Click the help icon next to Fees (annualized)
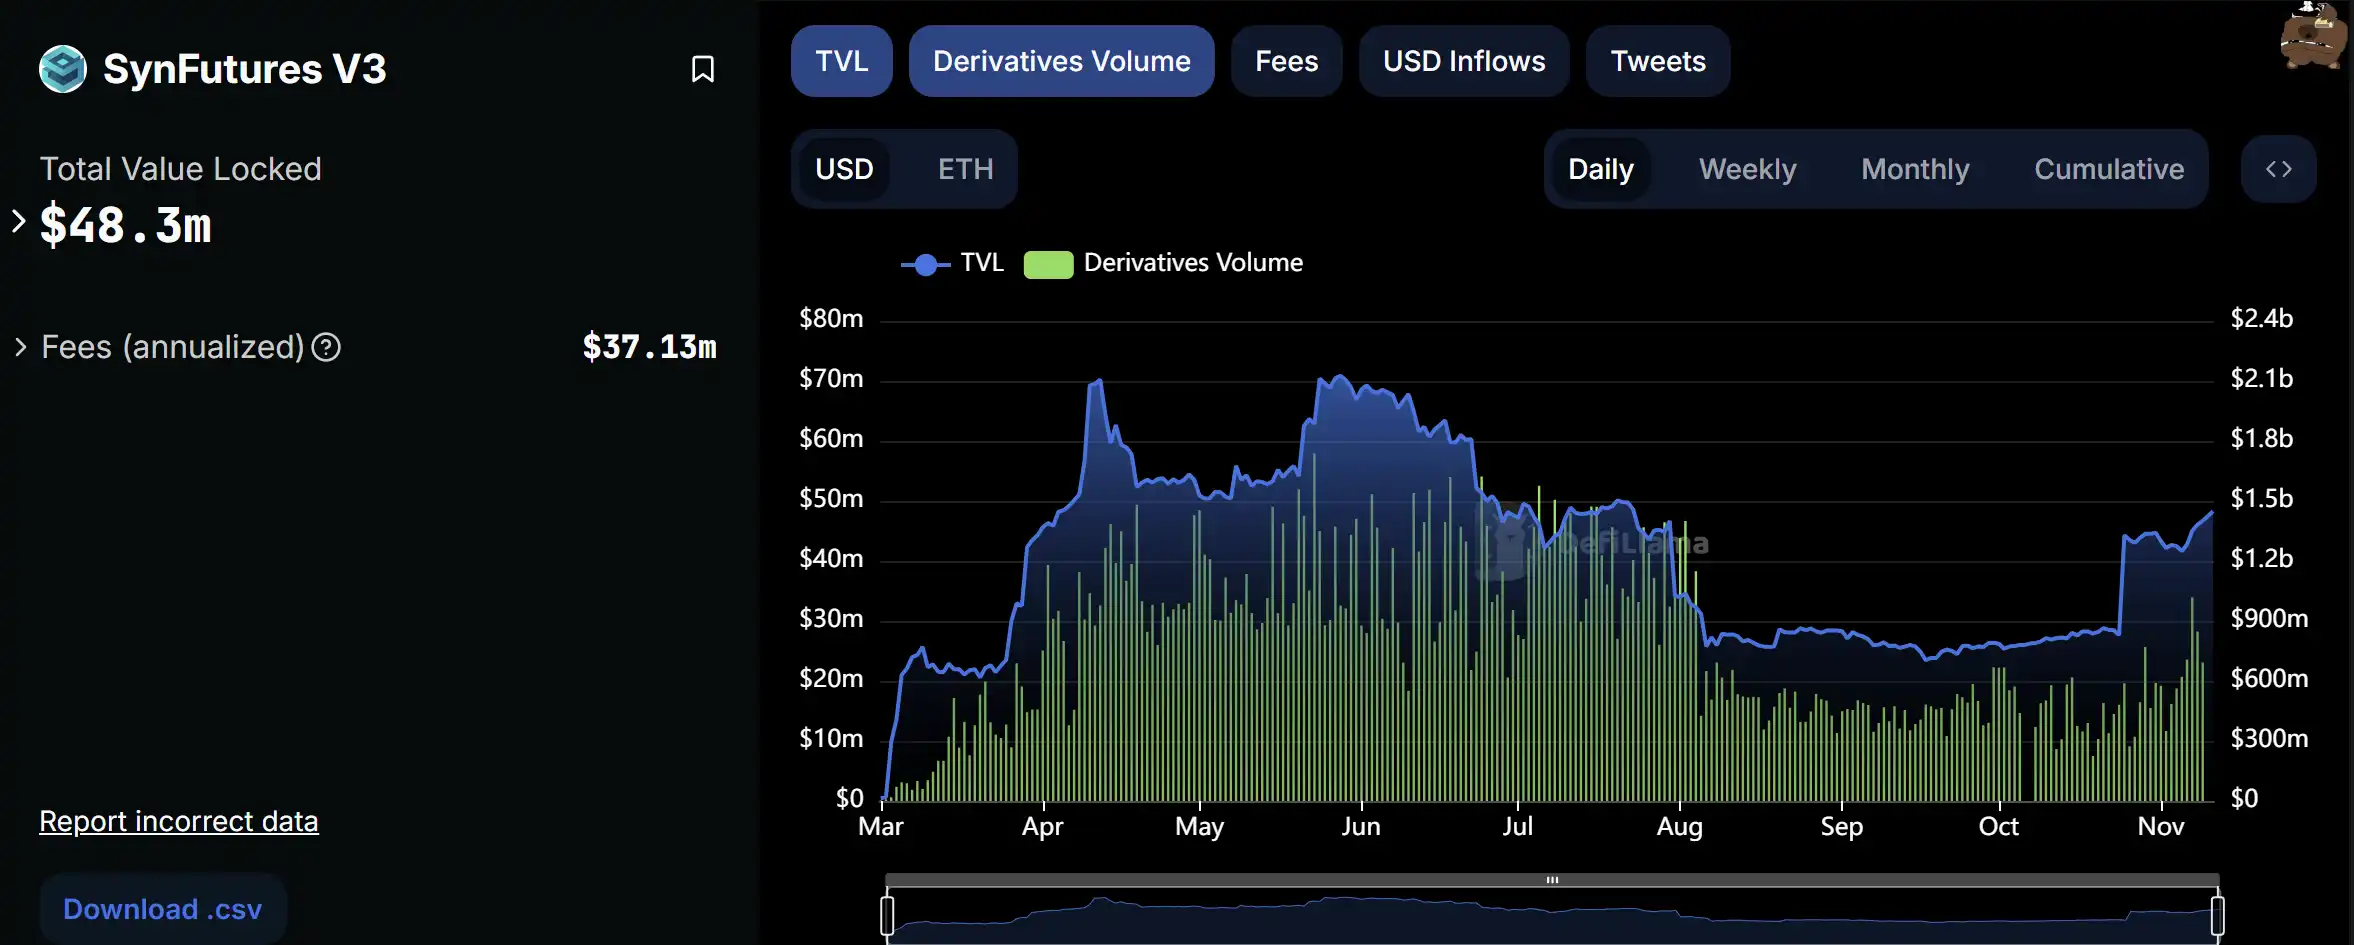This screenshot has width=2354, height=945. point(326,347)
